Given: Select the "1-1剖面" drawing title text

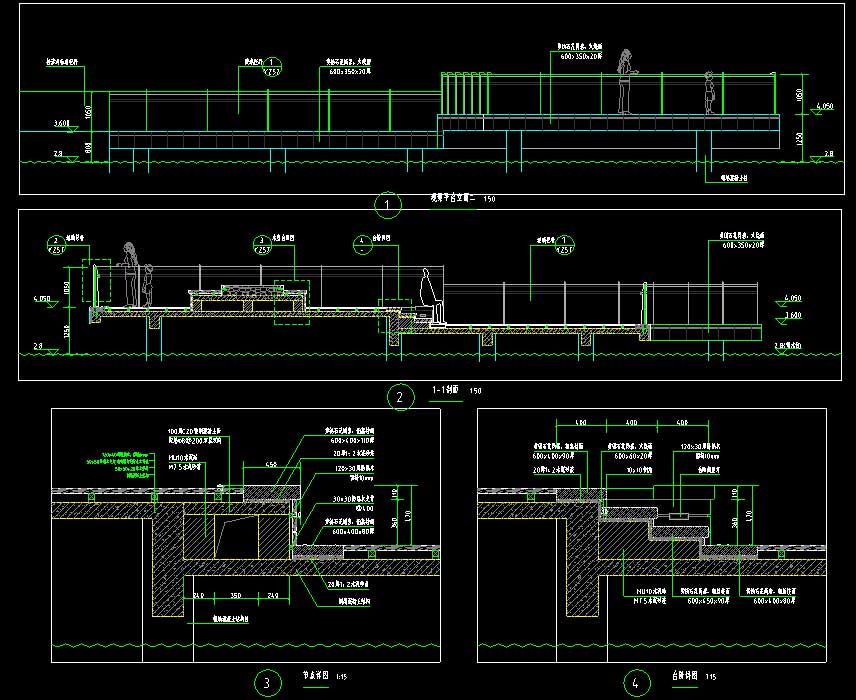Looking at the screenshot, I should click(x=445, y=390).
